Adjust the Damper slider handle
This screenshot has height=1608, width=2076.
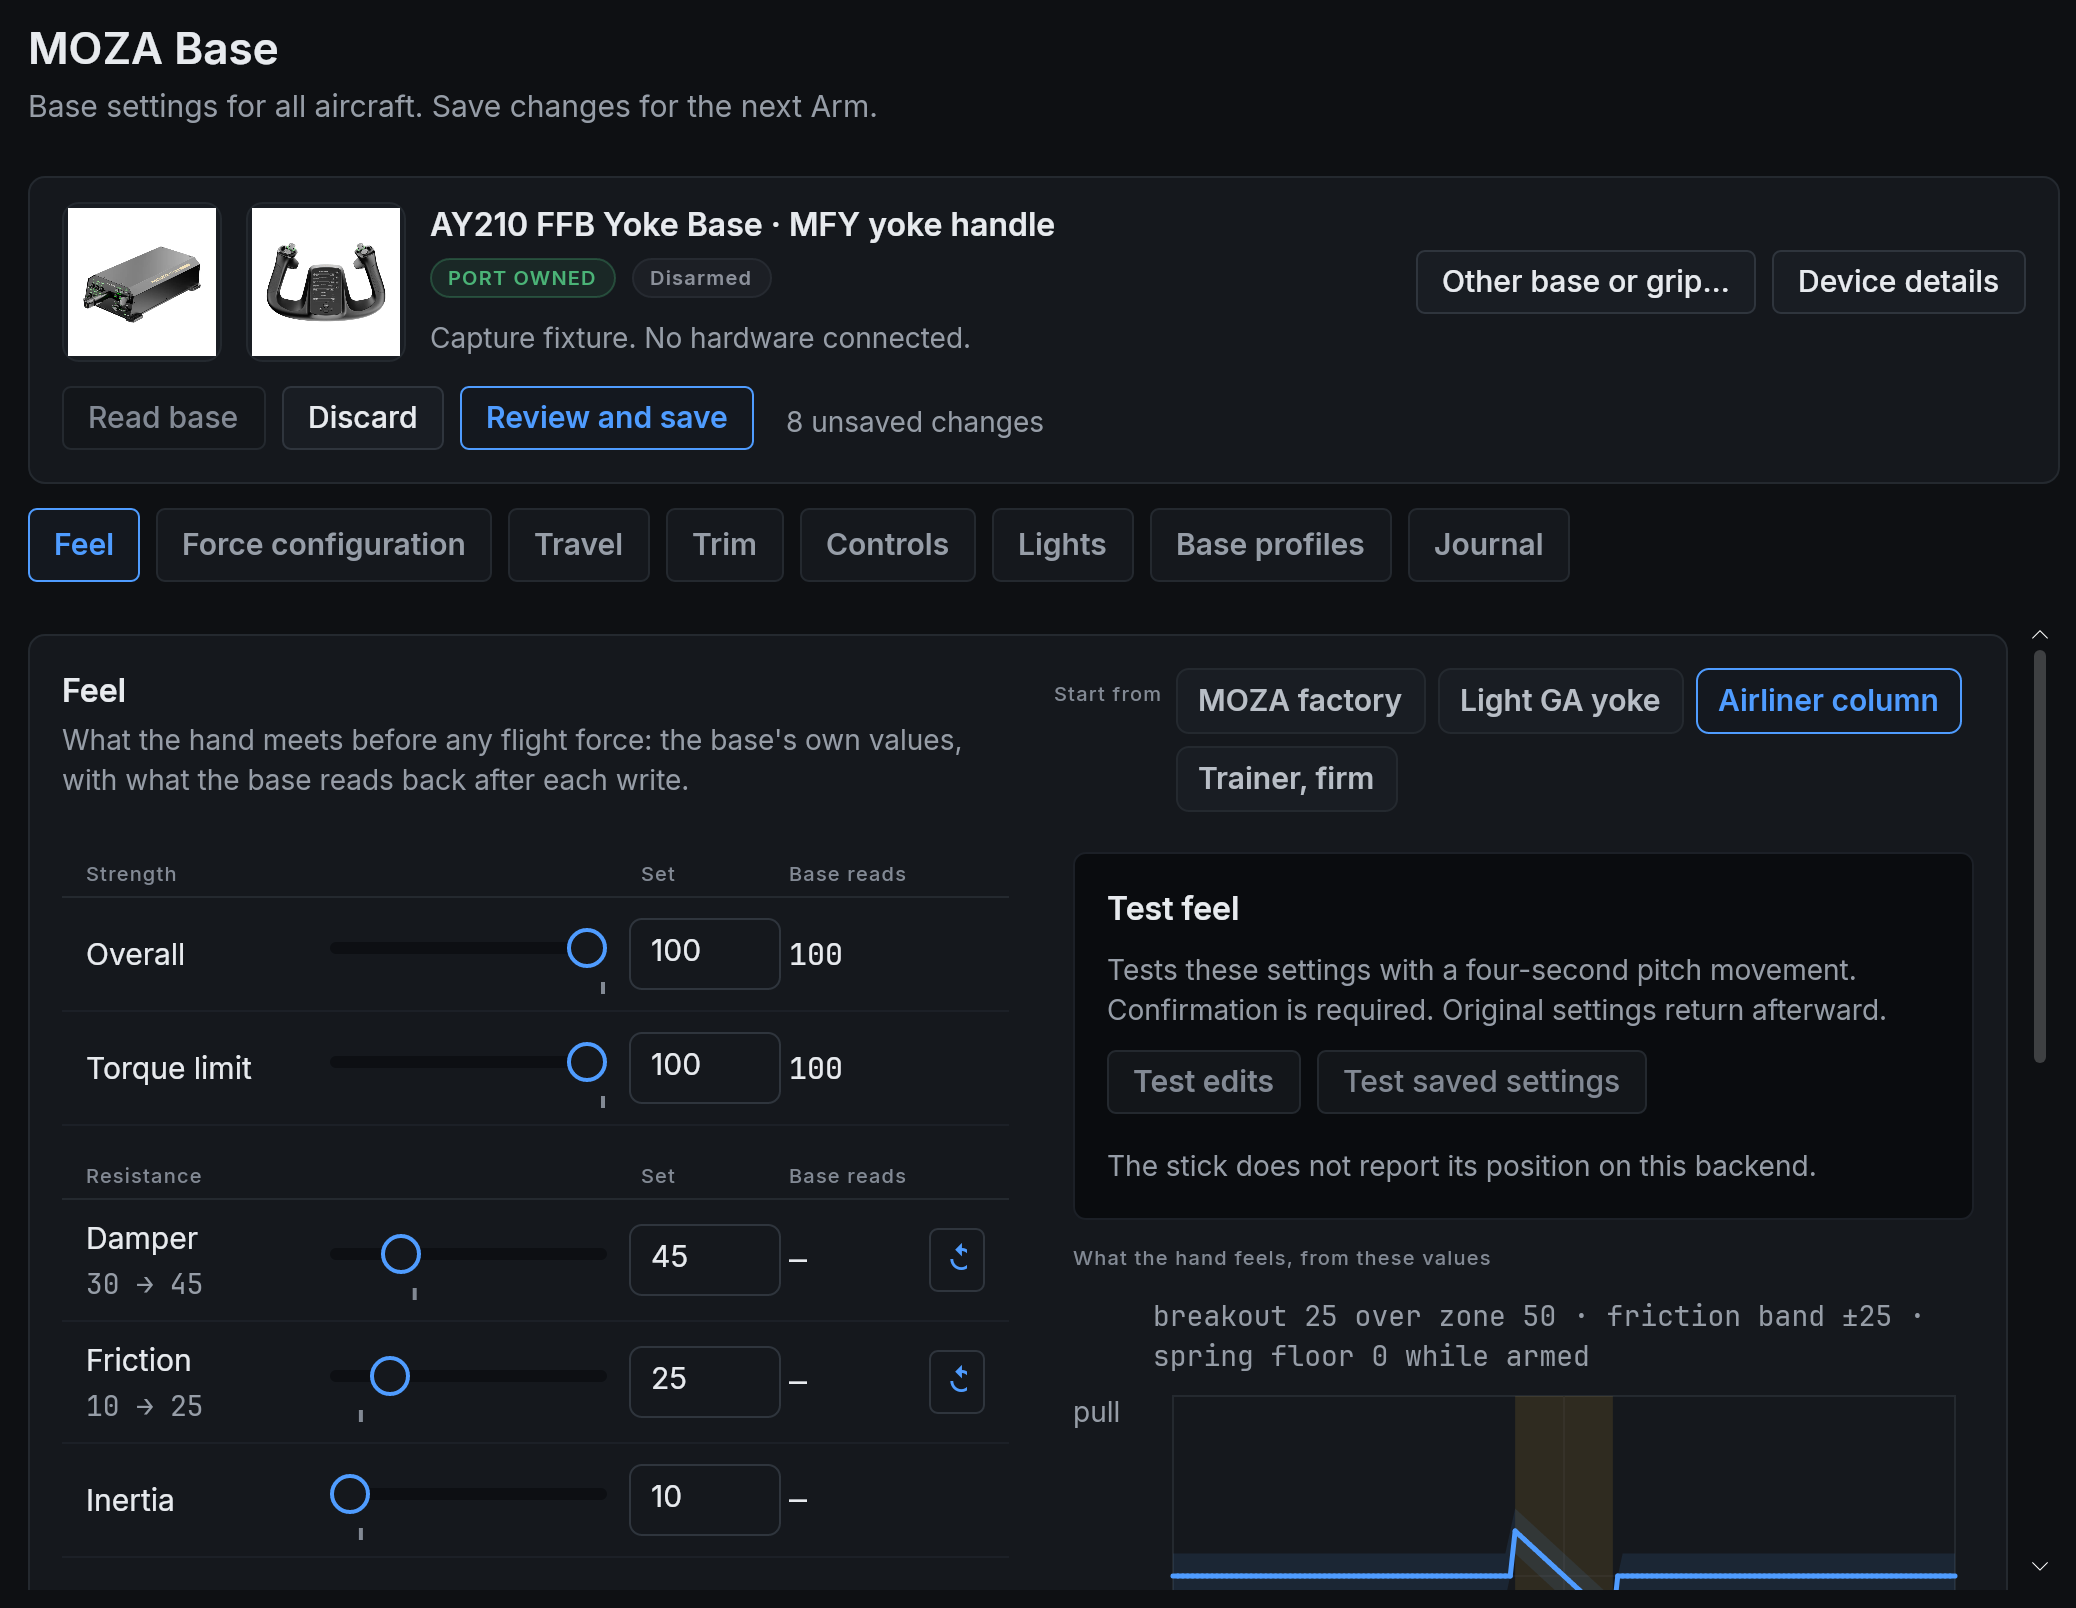tap(401, 1254)
